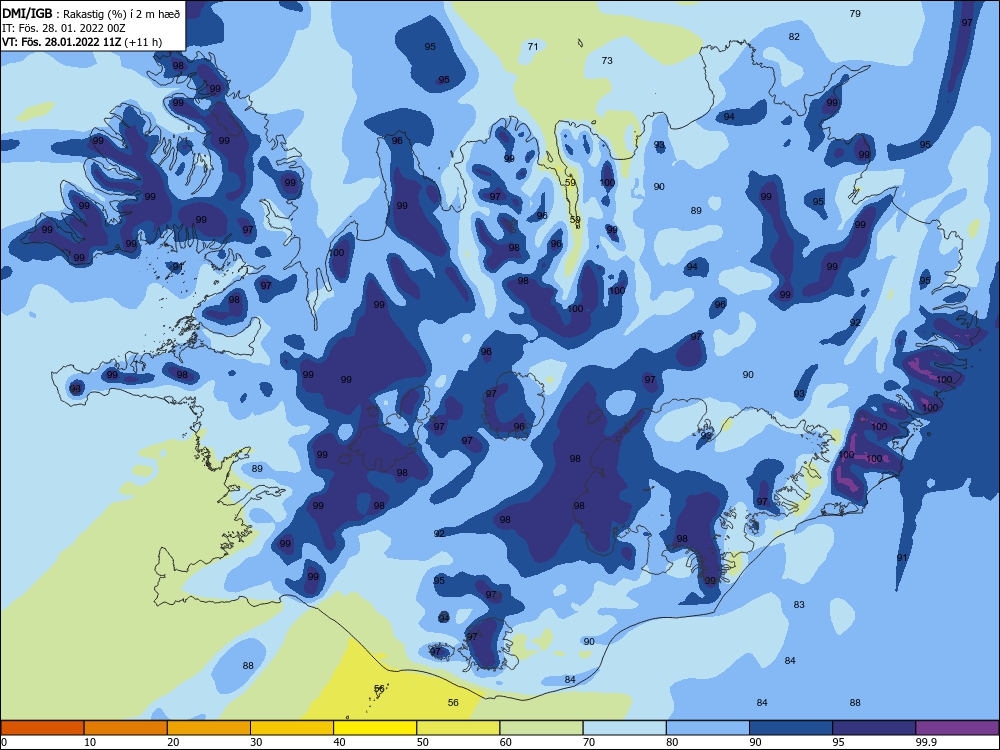Click the legend tick label '60'
Screen dimensions: 1000x750
(506, 742)
